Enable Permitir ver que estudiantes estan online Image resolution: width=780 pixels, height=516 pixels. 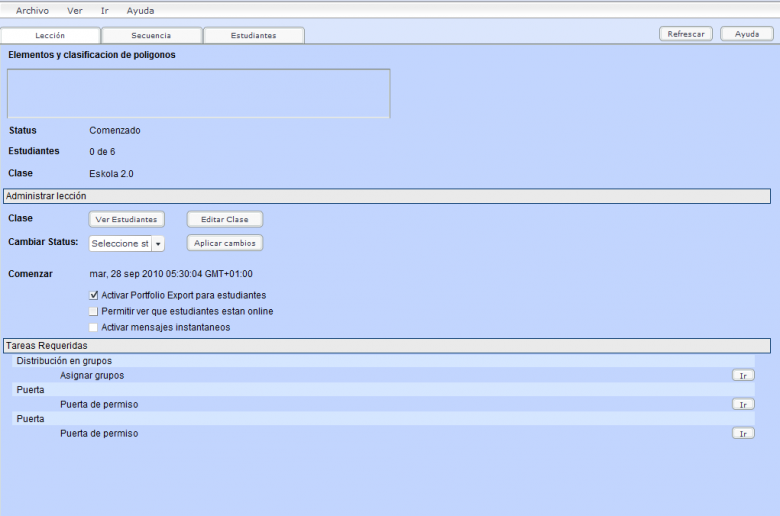click(x=94, y=312)
